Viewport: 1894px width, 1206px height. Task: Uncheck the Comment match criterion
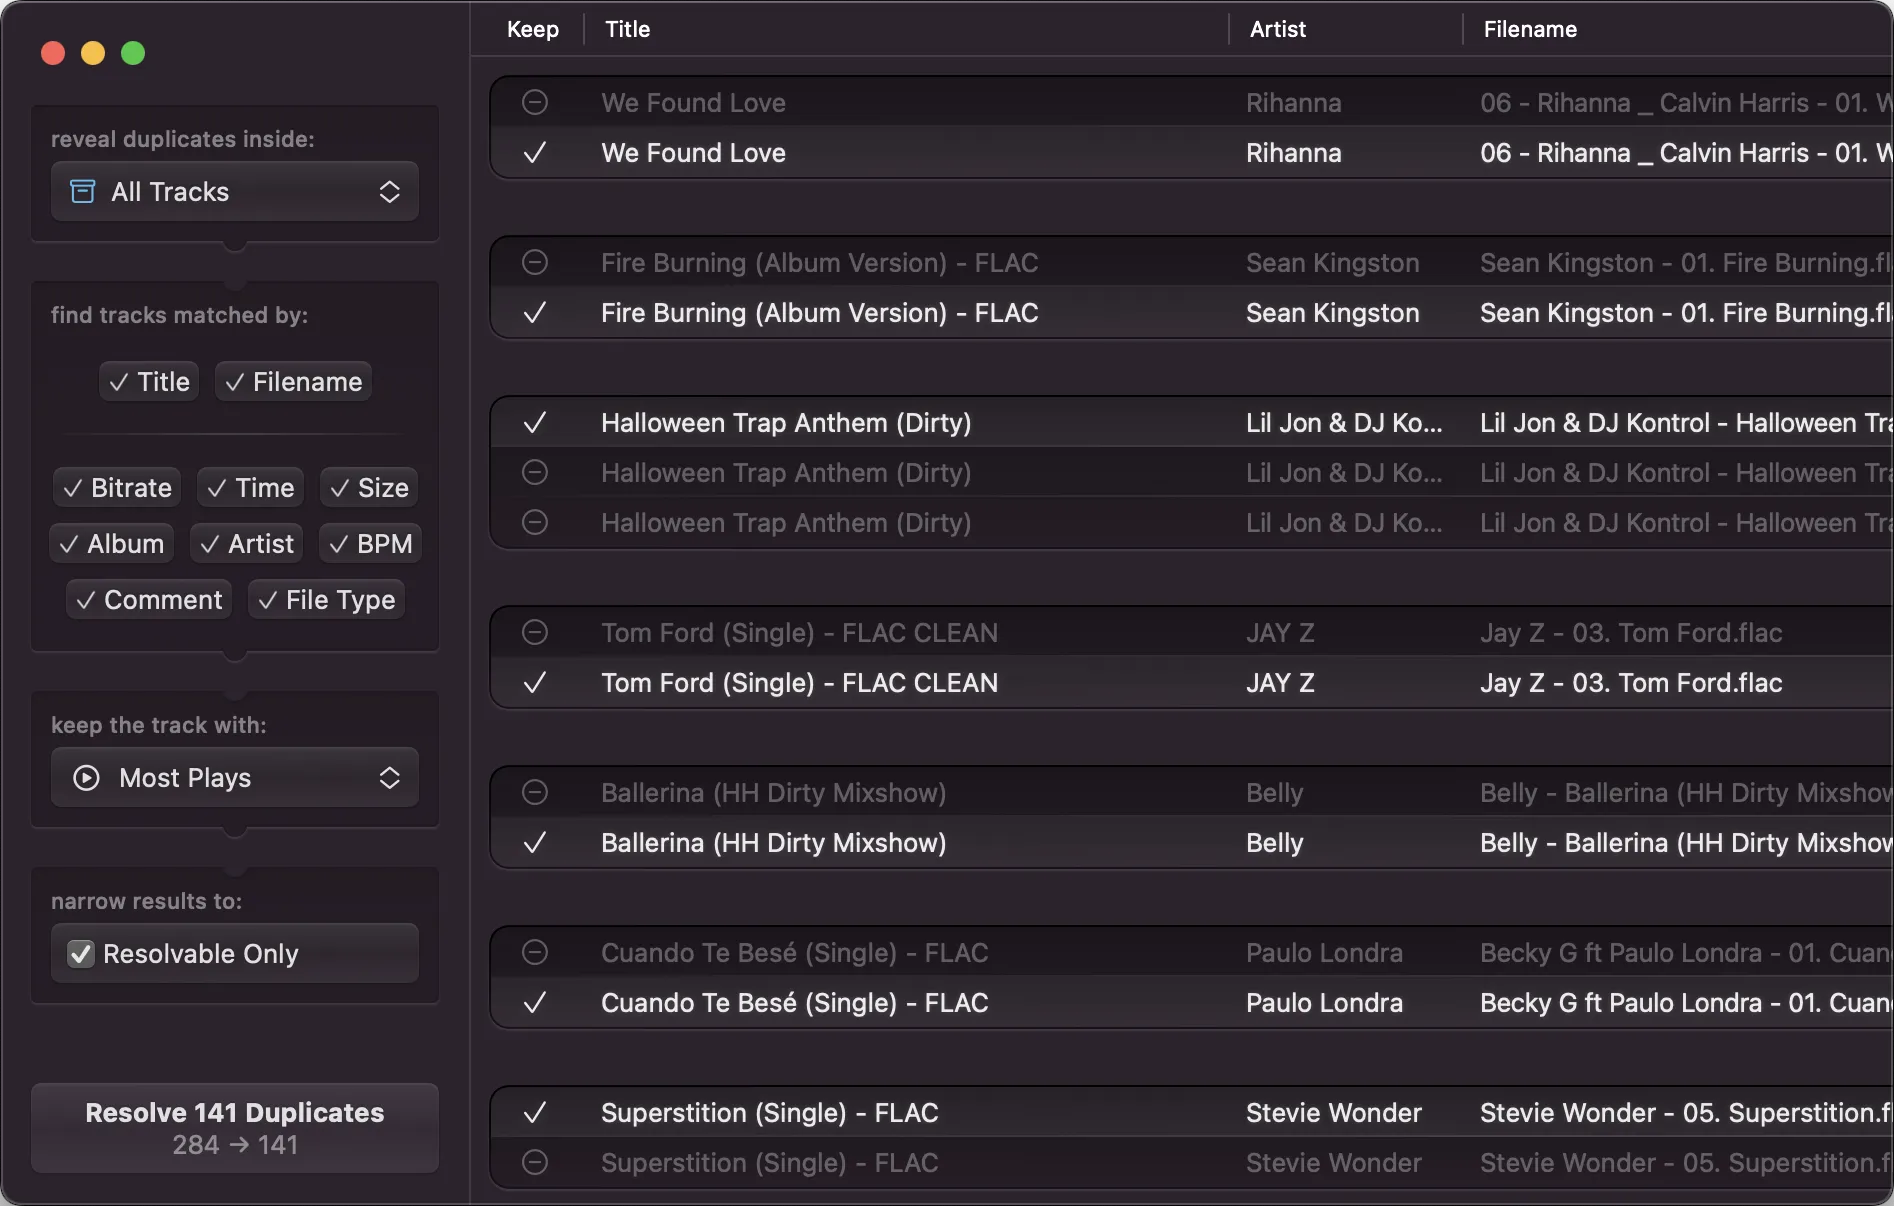pos(149,600)
